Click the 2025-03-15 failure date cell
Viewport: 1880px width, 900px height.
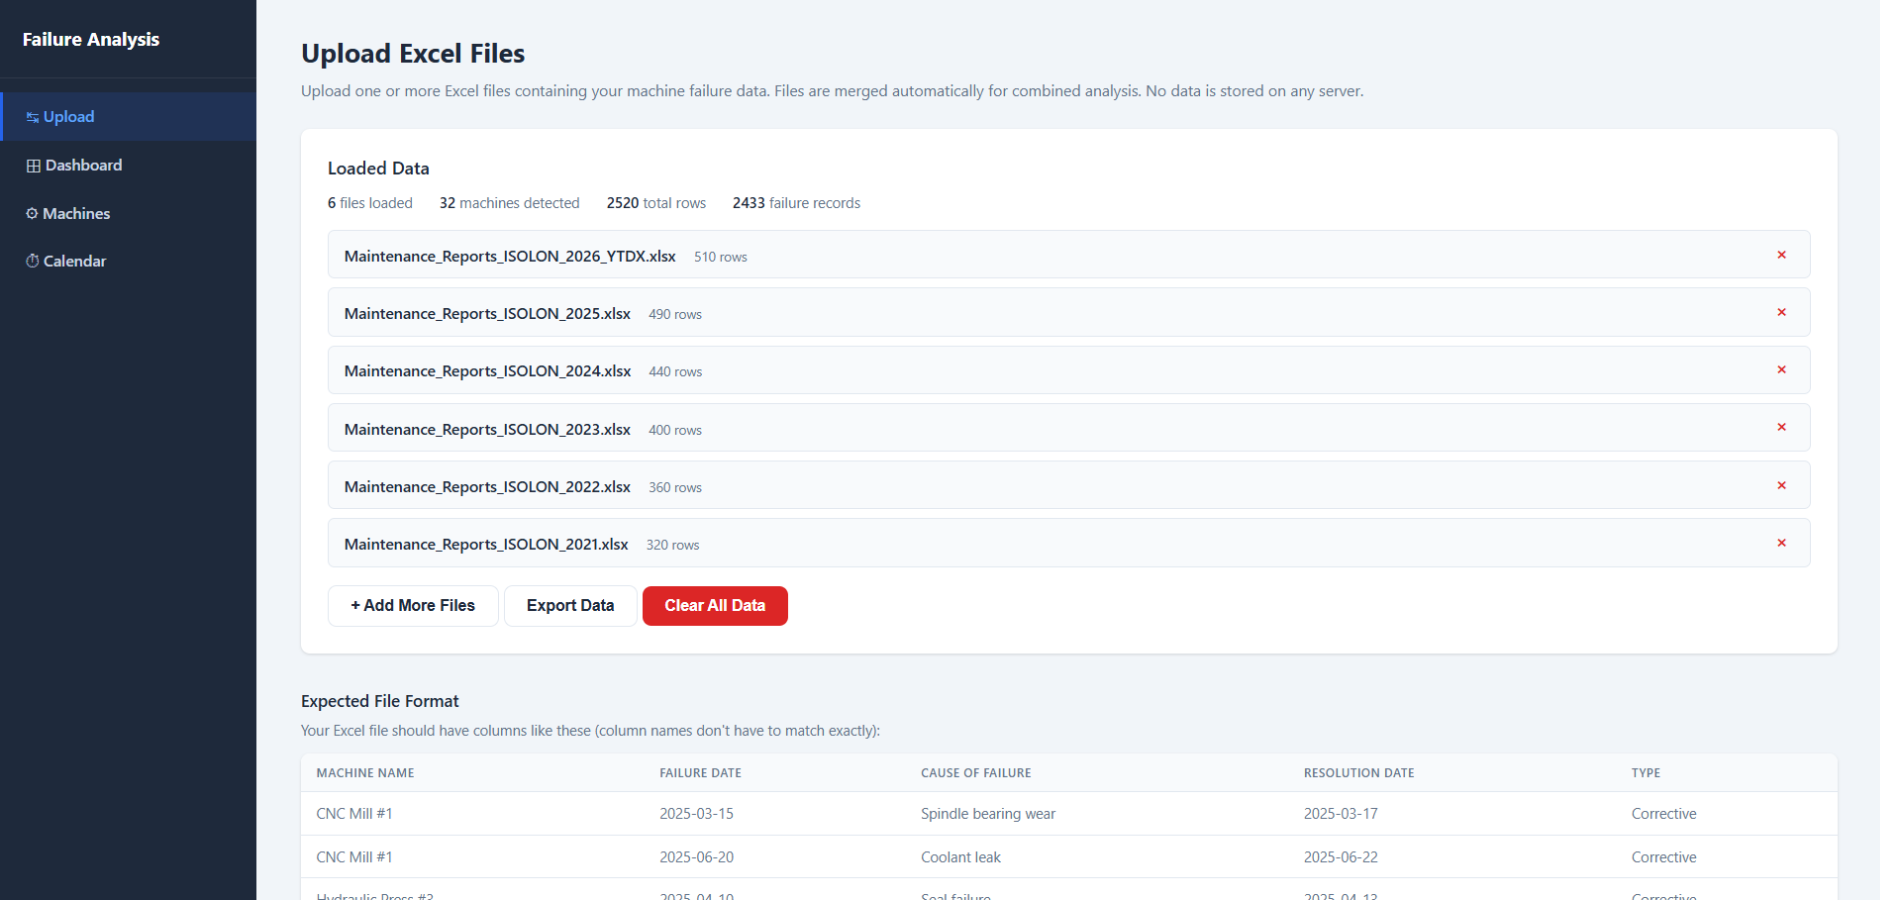coord(696,814)
